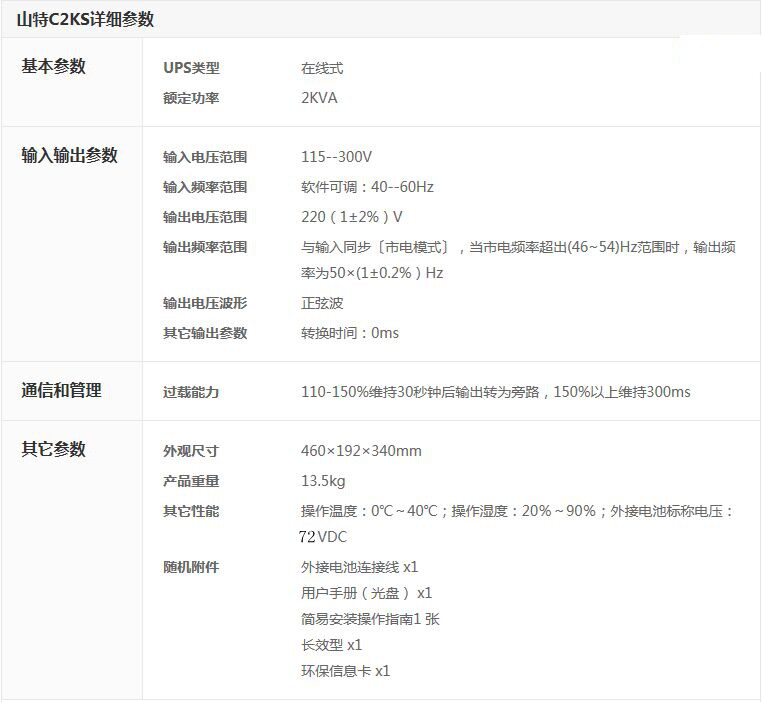
Task: Click the 环保信息卡 x1 accessory entry
Action: coord(346,671)
